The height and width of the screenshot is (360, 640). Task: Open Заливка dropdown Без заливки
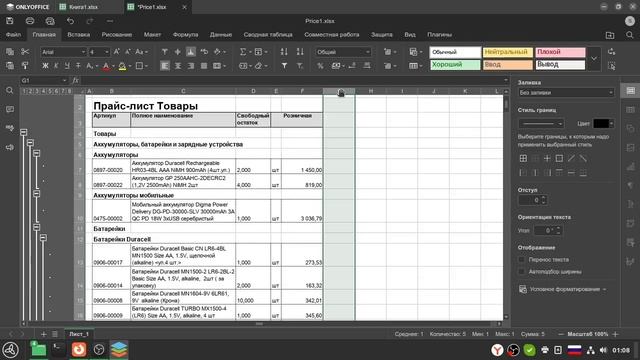pos(566,93)
